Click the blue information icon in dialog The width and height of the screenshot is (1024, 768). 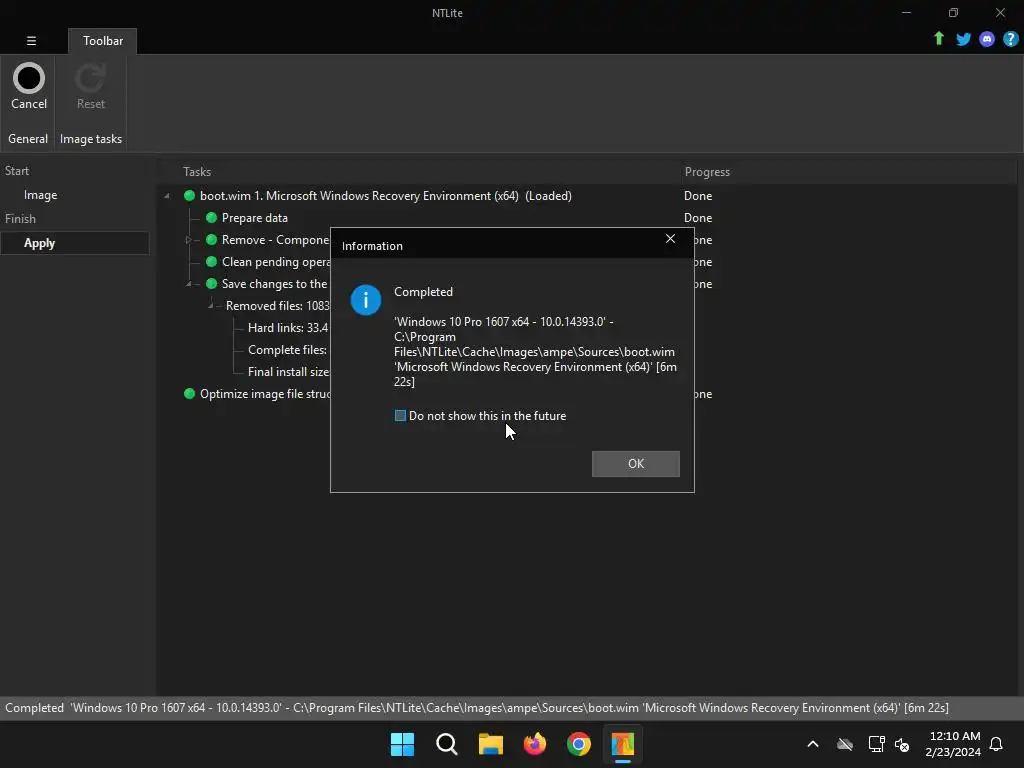[366, 300]
